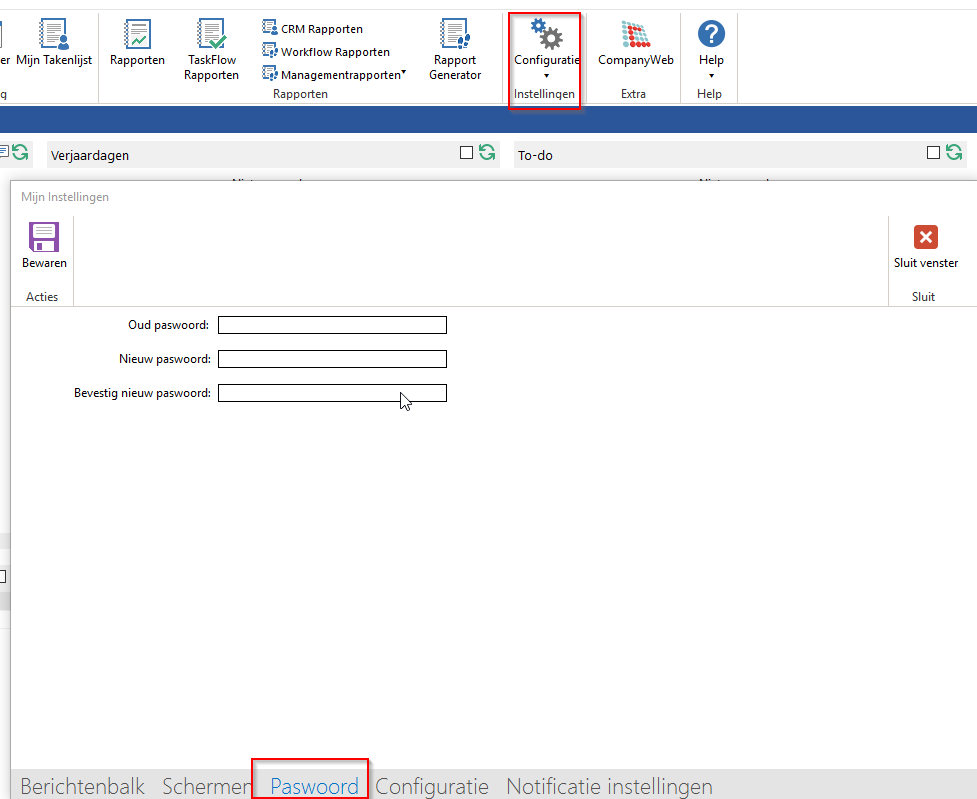
Task: Refresh the Verjaardagen panel
Action: [x=487, y=153]
